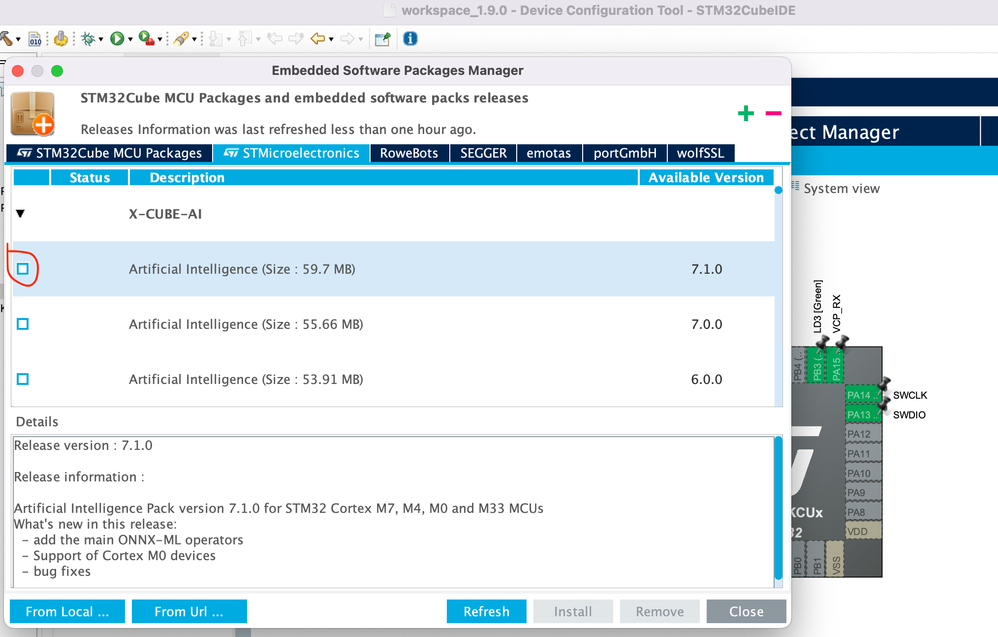Collapse the X-CUBE-AI tree node
This screenshot has width=998, height=637.
[x=20, y=214]
